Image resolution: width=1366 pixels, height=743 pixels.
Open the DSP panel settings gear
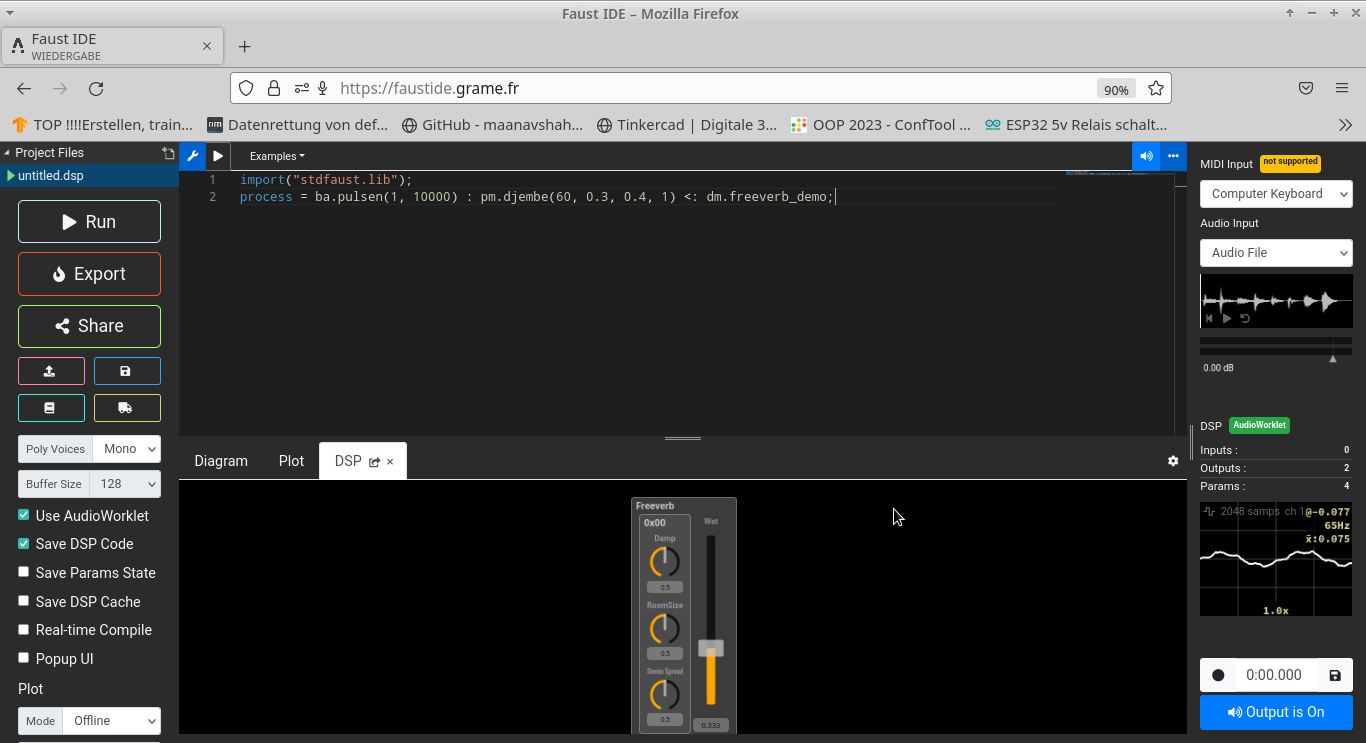click(x=1173, y=461)
